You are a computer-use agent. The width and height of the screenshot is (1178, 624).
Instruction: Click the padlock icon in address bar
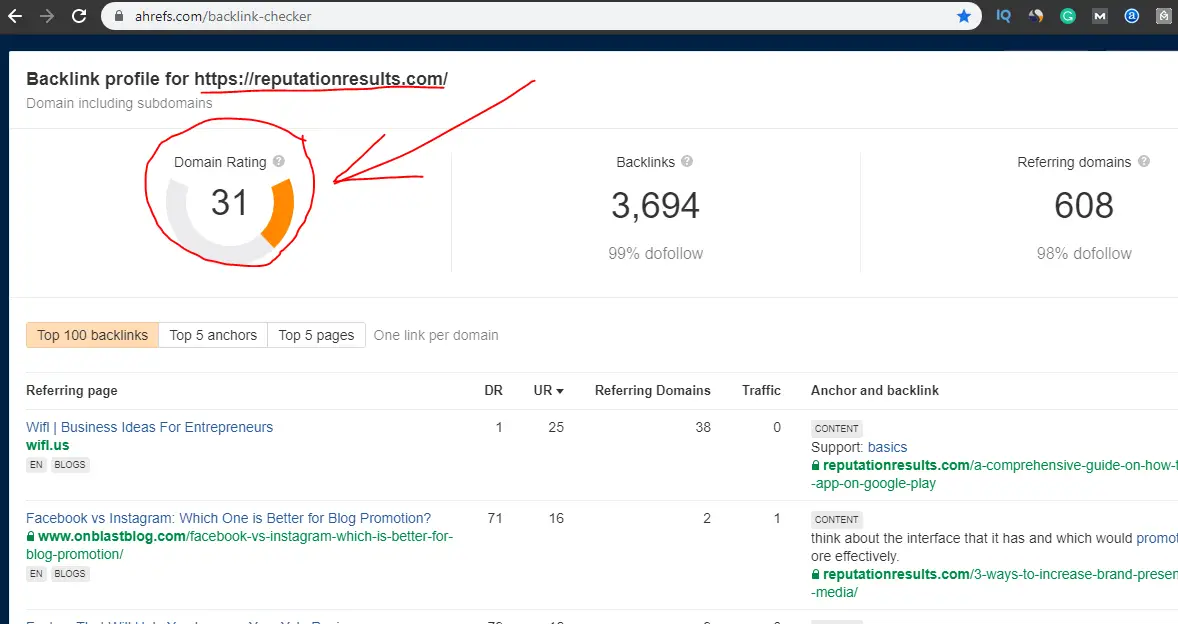coord(119,16)
